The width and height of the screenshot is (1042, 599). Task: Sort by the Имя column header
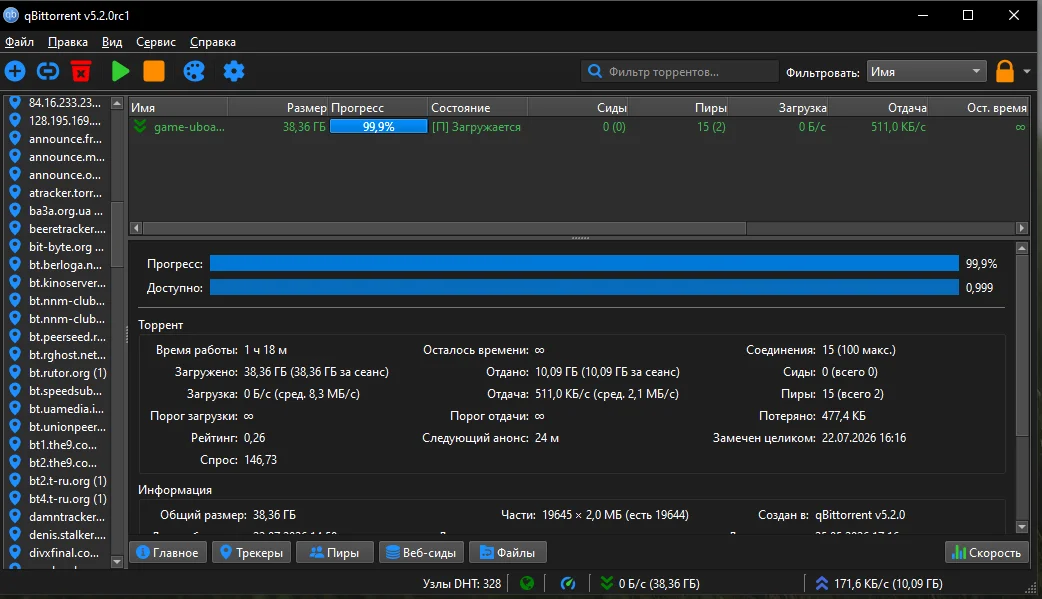[x=178, y=107]
